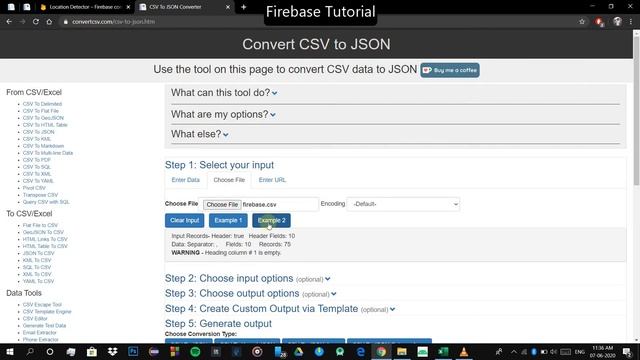
Task: Open the CSV To YAML link
Action: pyautogui.click(x=38, y=180)
